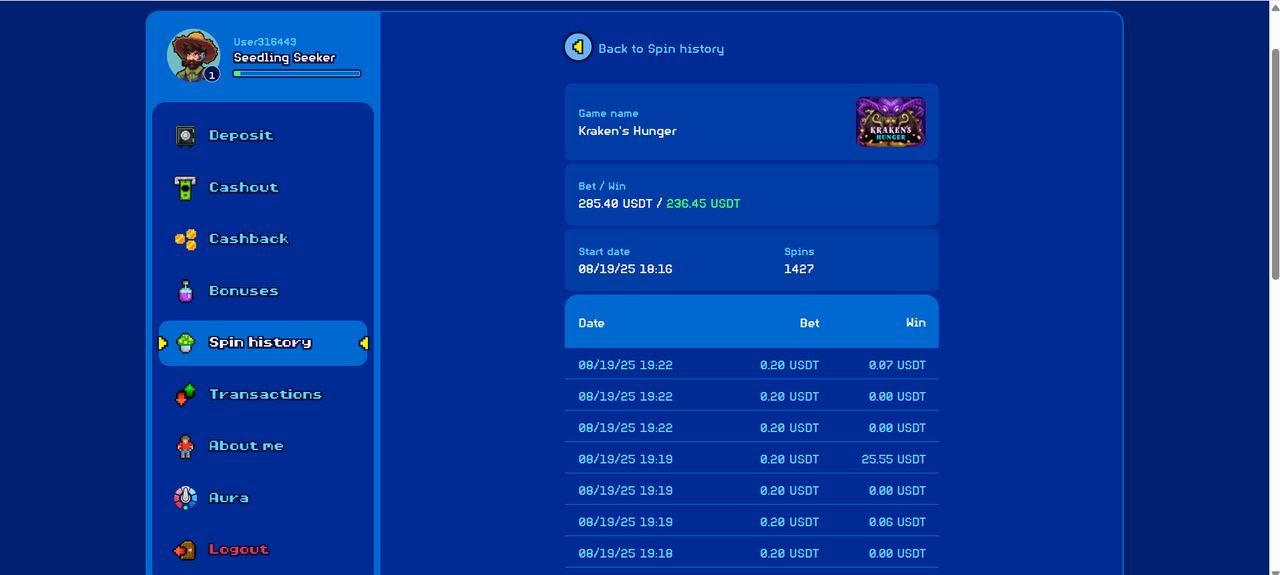Click the red-green arrows icon beside Transactions
Viewport: 1280px width, 575px height.
(185, 395)
